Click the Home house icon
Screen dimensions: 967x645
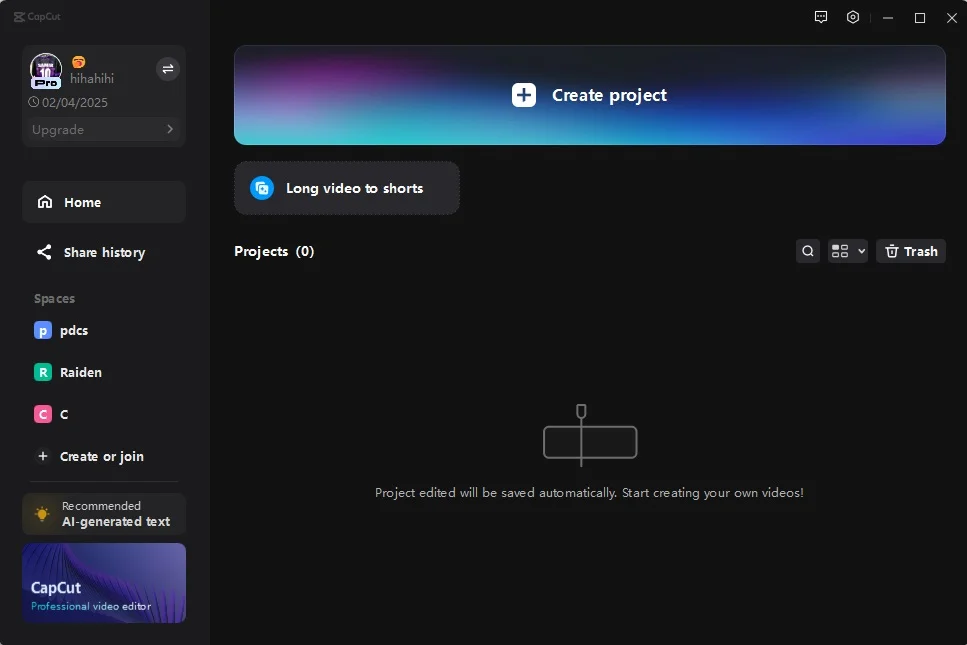click(45, 202)
